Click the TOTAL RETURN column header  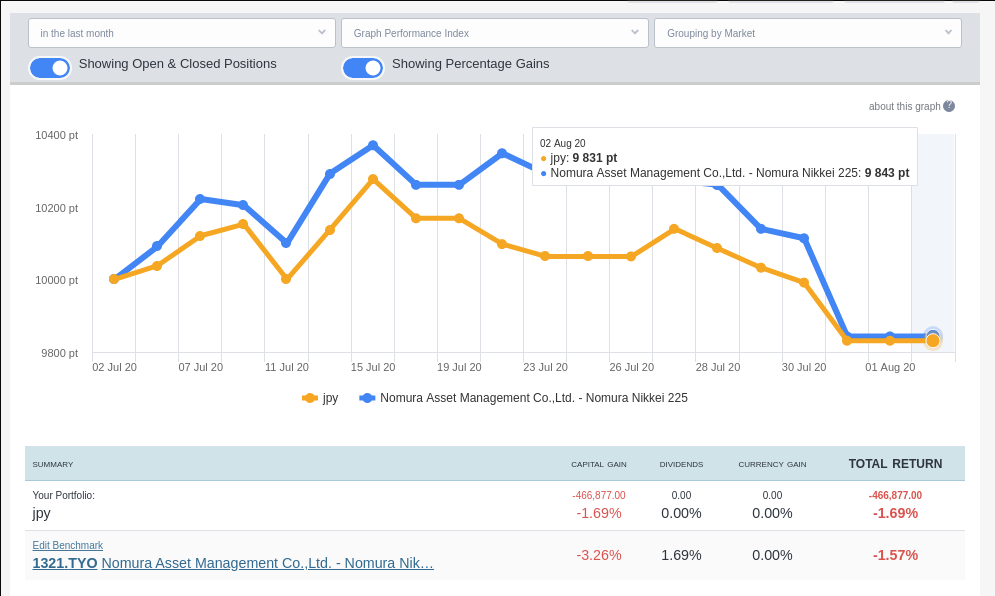click(895, 464)
